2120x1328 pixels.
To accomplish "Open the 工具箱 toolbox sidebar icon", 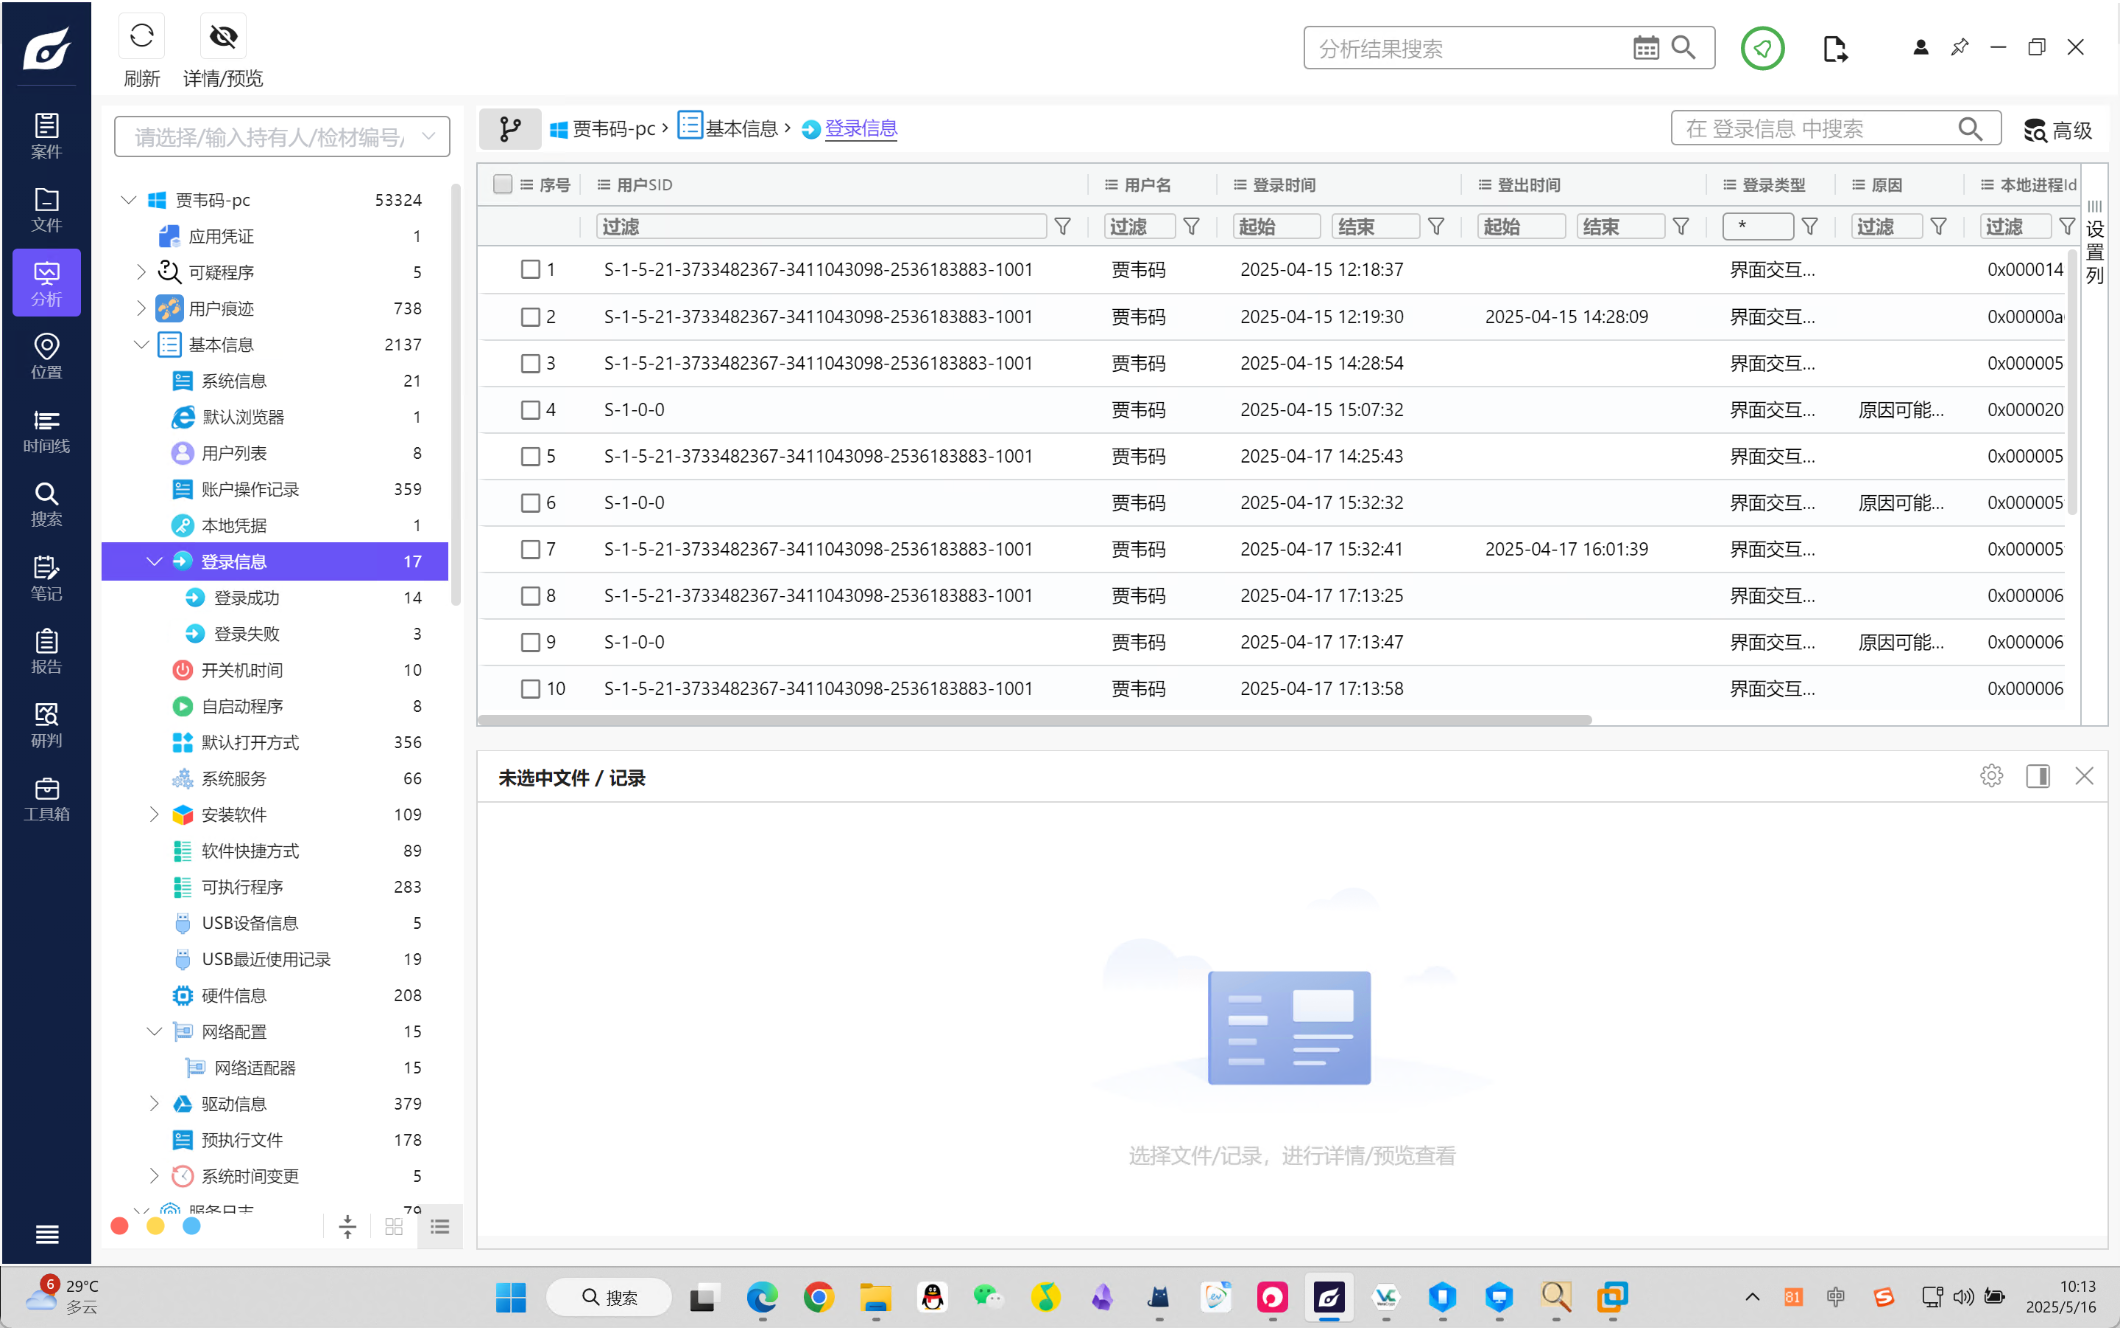I will (46, 799).
